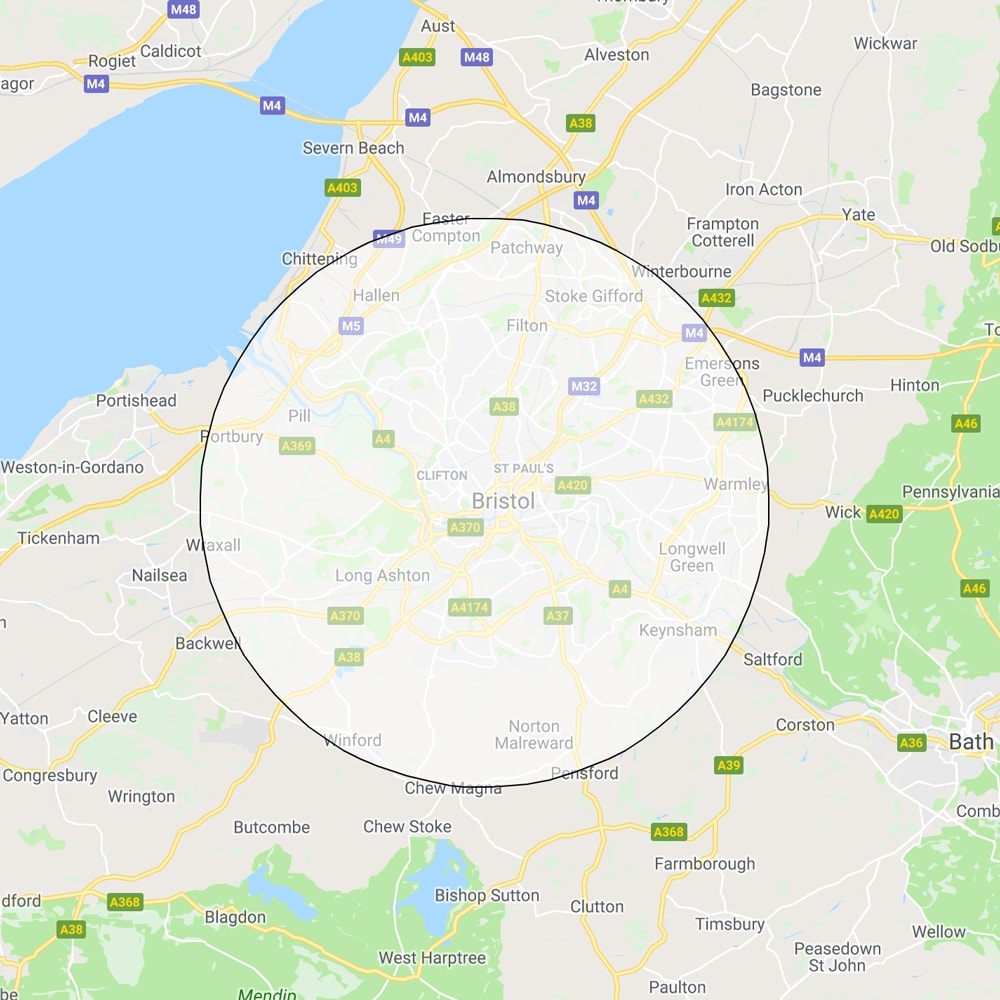Click the Bristol city label
This screenshot has width=1000, height=1000.
coord(503,501)
